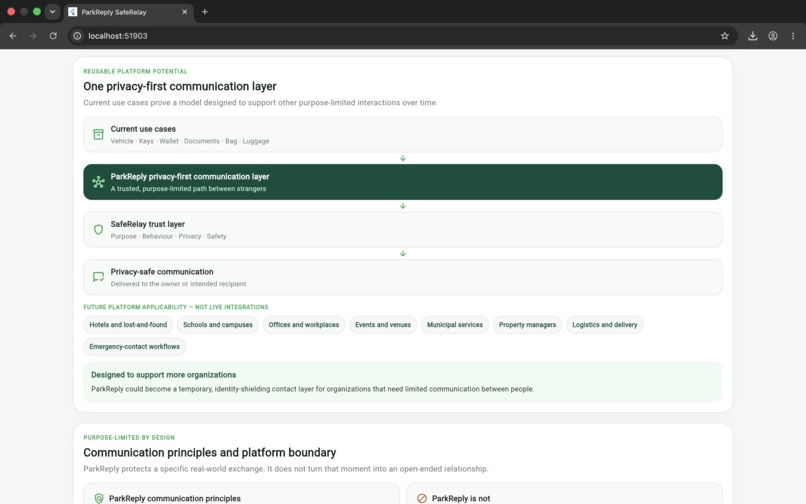This screenshot has height=504, width=806.
Task: Open the tab search dropdown chevron
Action: 52,12
